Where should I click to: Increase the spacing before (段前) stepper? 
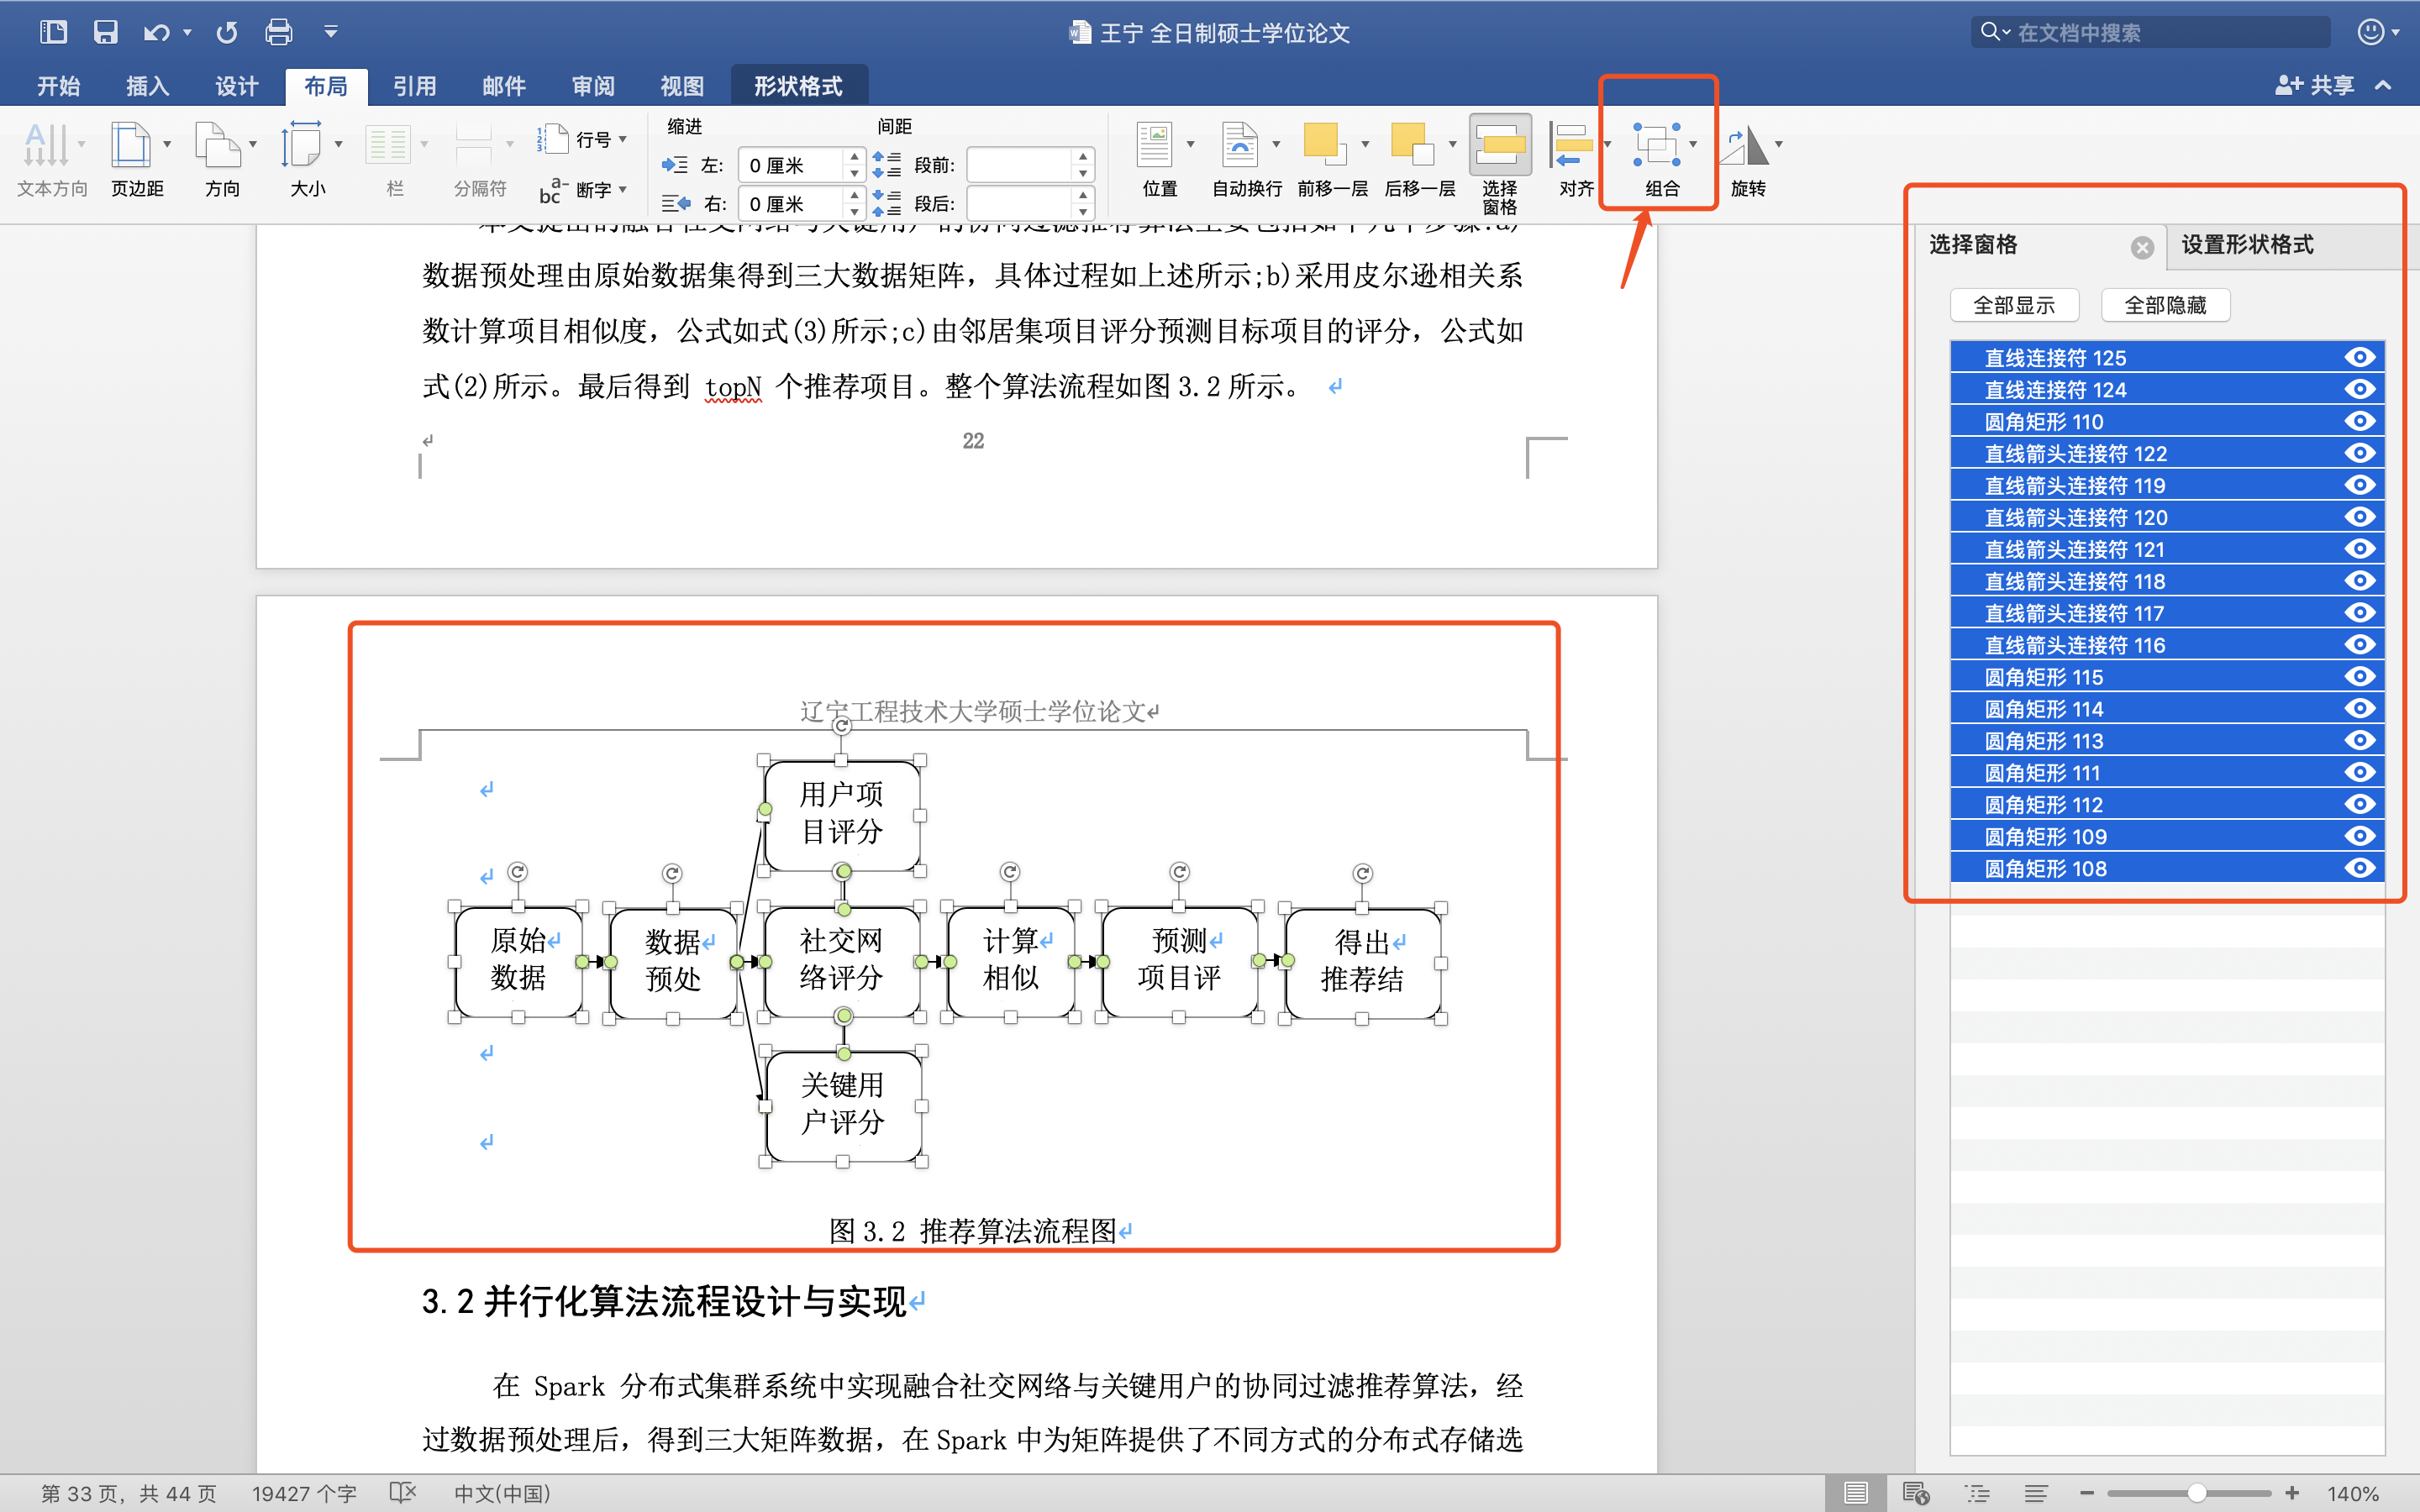(1083, 157)
